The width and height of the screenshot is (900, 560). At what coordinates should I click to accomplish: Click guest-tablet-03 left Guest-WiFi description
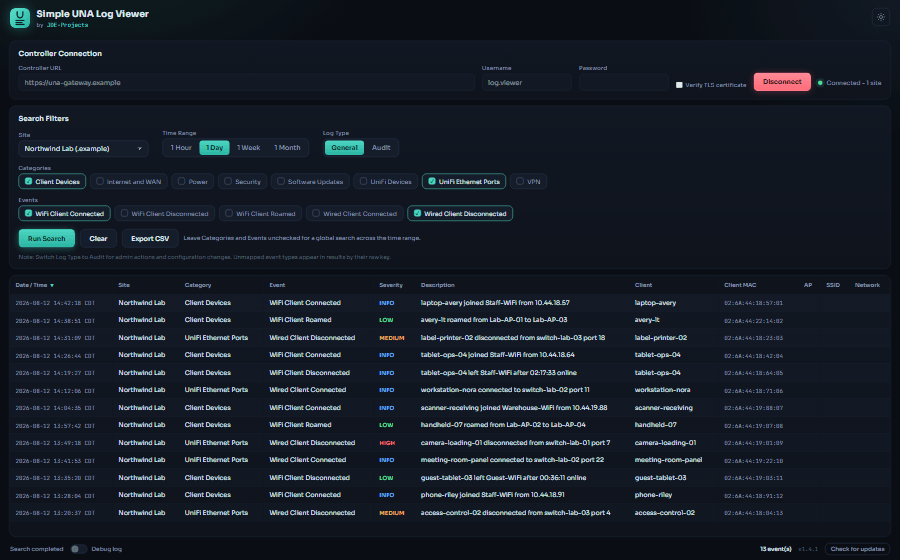[503, 477]
